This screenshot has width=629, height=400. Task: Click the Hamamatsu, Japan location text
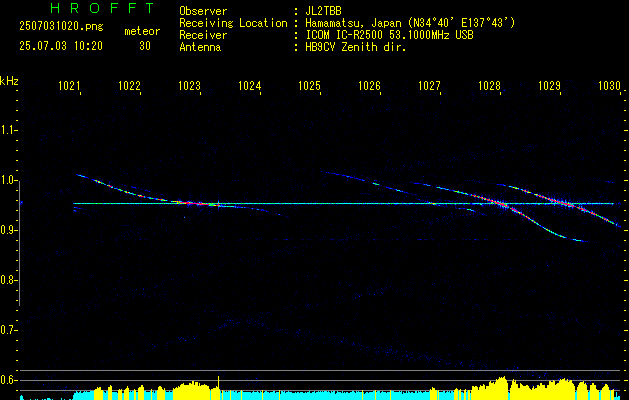click(410, 23)
